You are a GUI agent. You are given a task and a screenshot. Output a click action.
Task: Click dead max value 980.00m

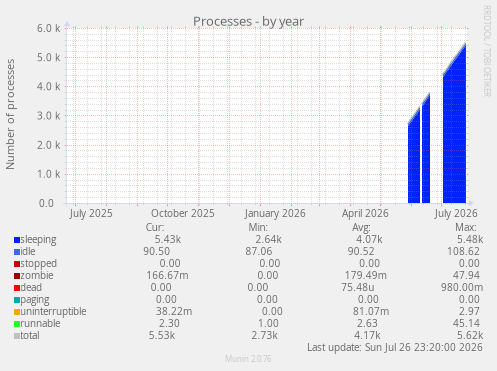462,287
